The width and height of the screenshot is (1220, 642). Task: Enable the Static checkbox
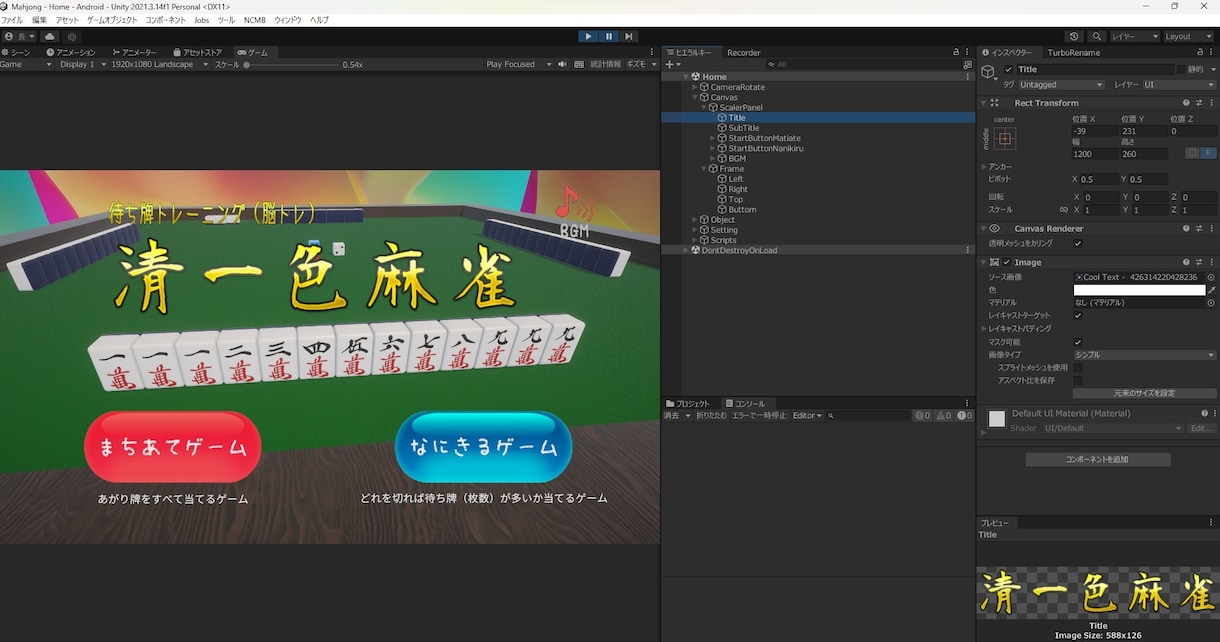pyautogui.click(x=1181, y=69)
